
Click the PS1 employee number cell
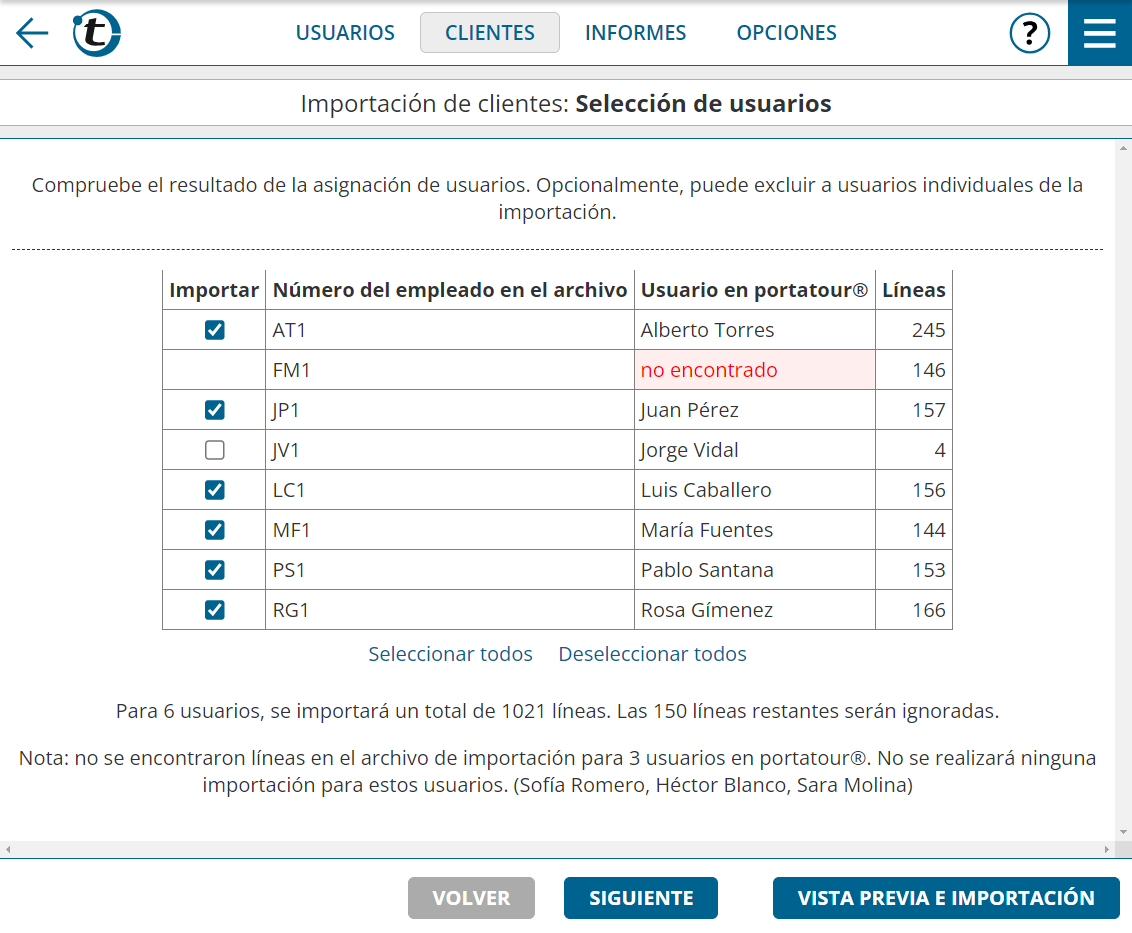pos(450,570)
